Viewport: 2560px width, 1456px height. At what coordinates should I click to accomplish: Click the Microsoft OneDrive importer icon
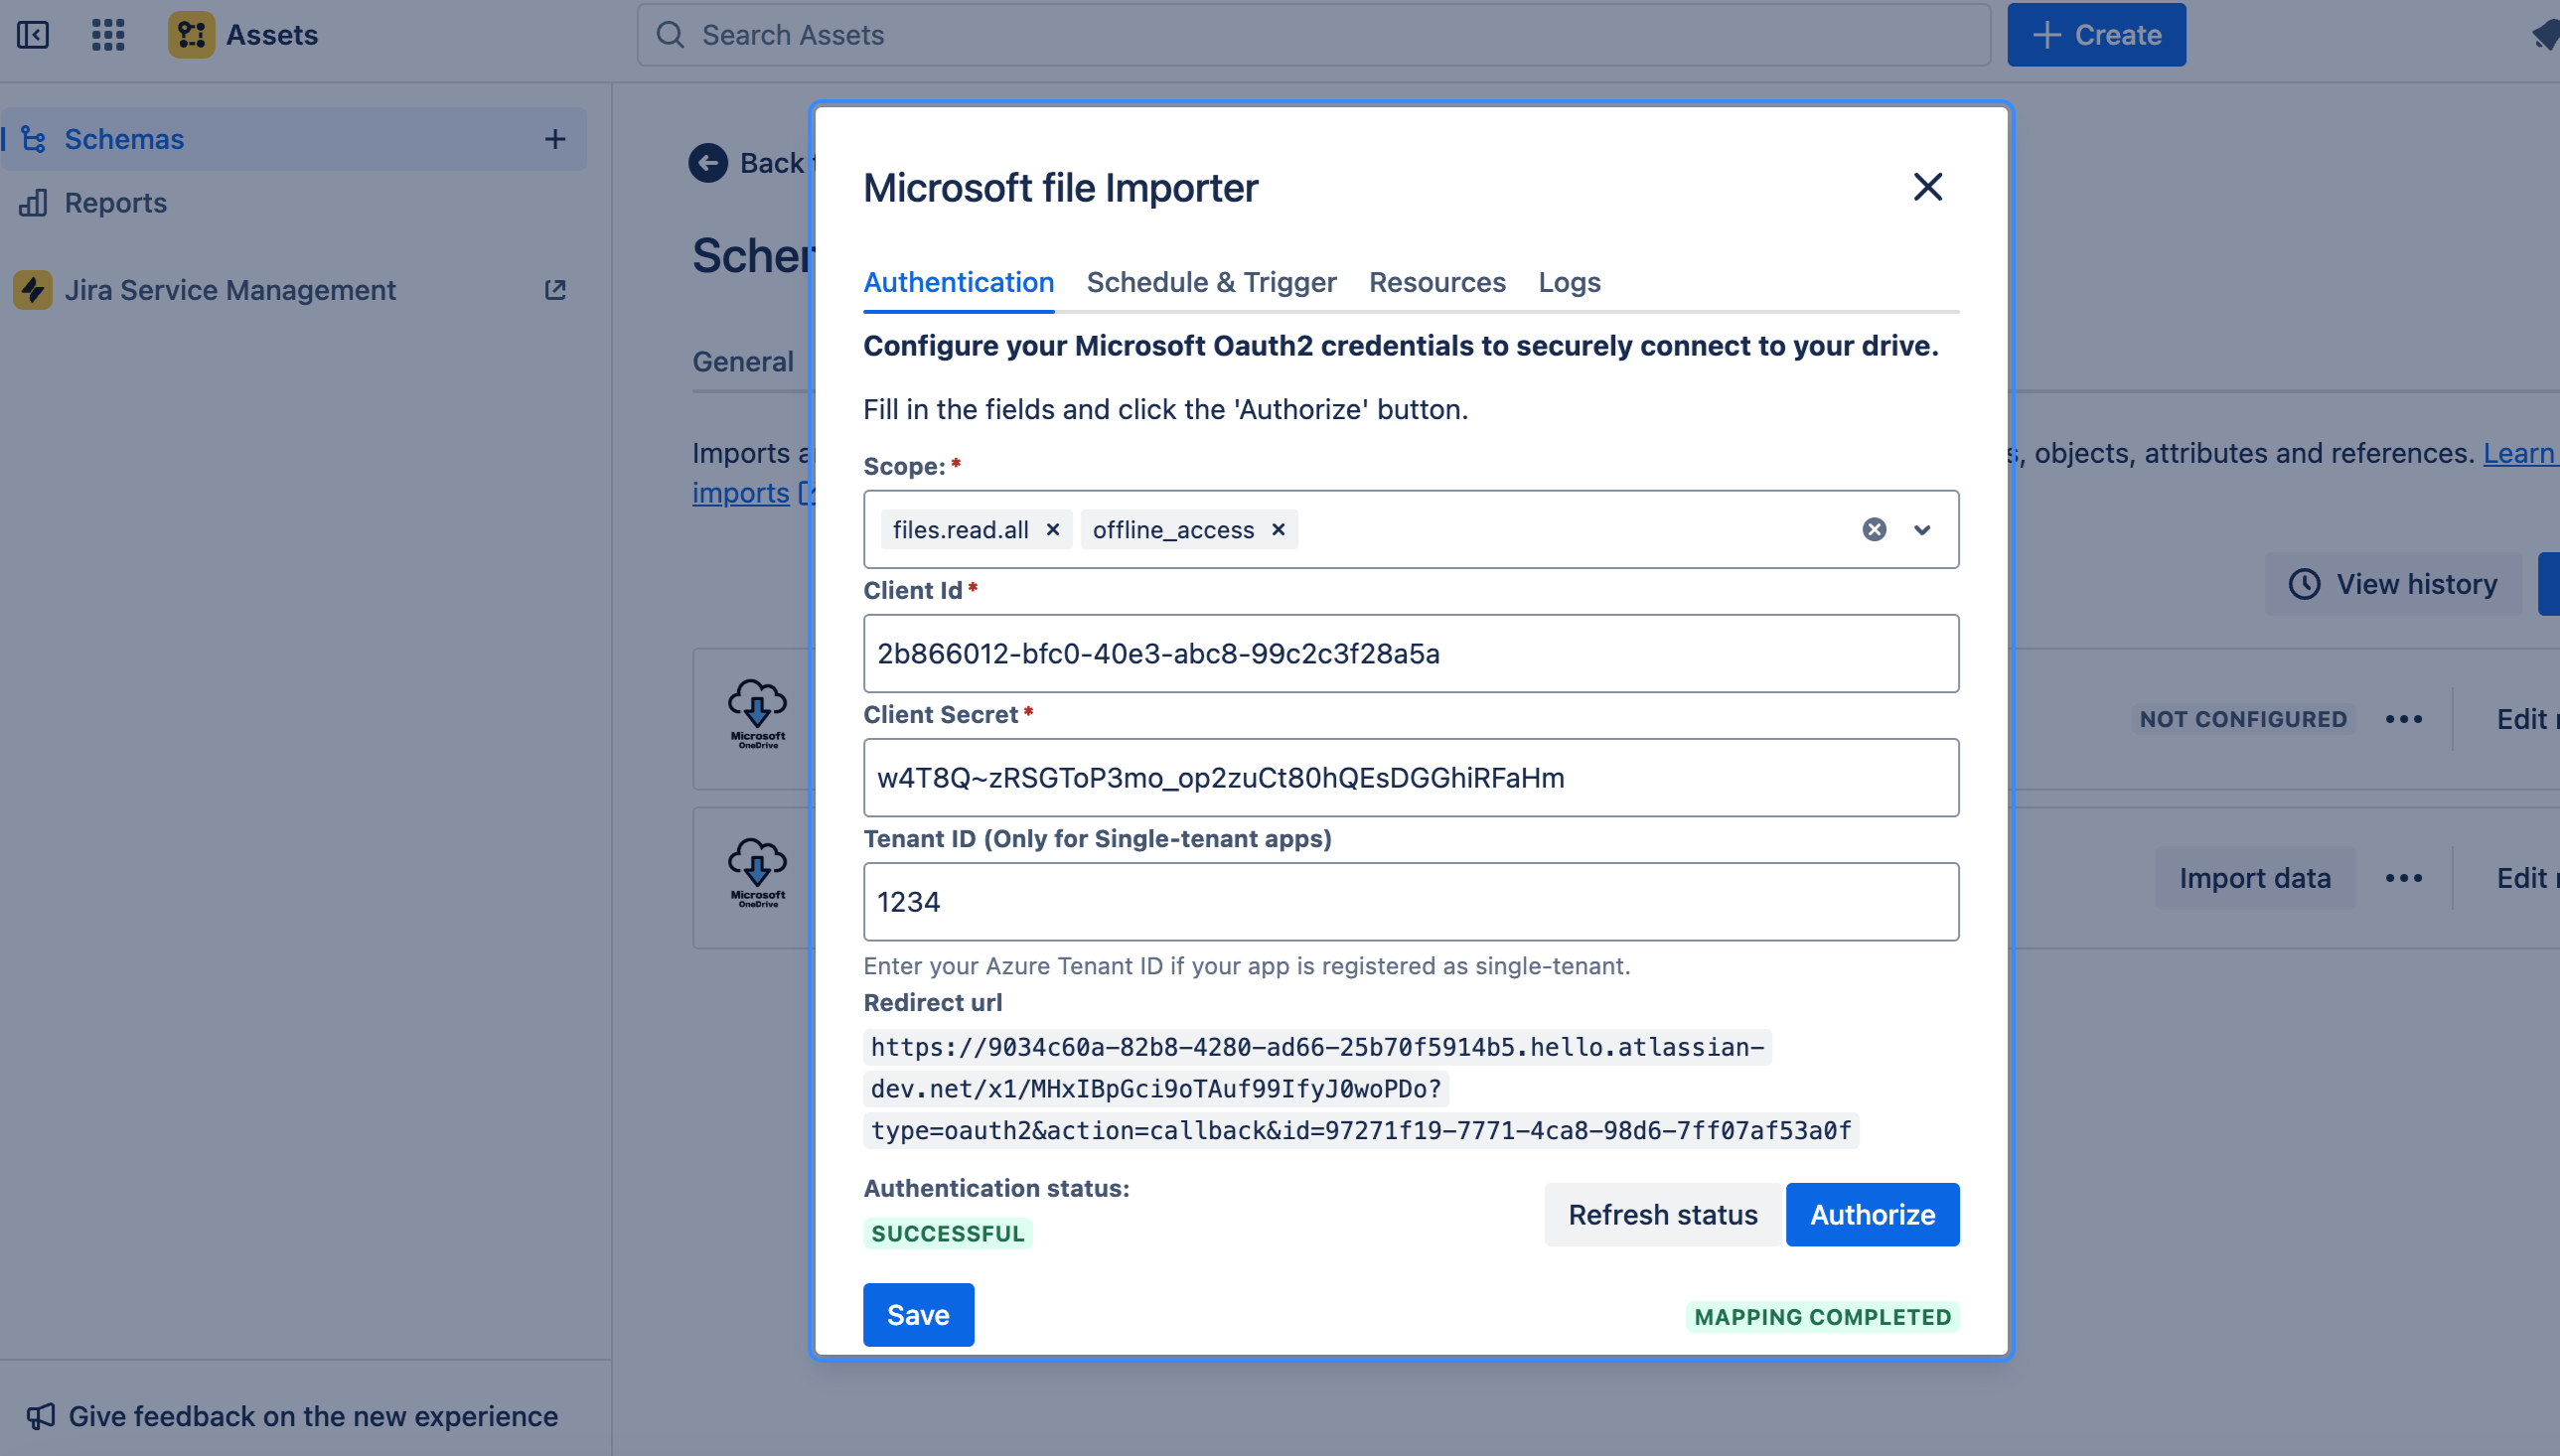coord(758,712)
